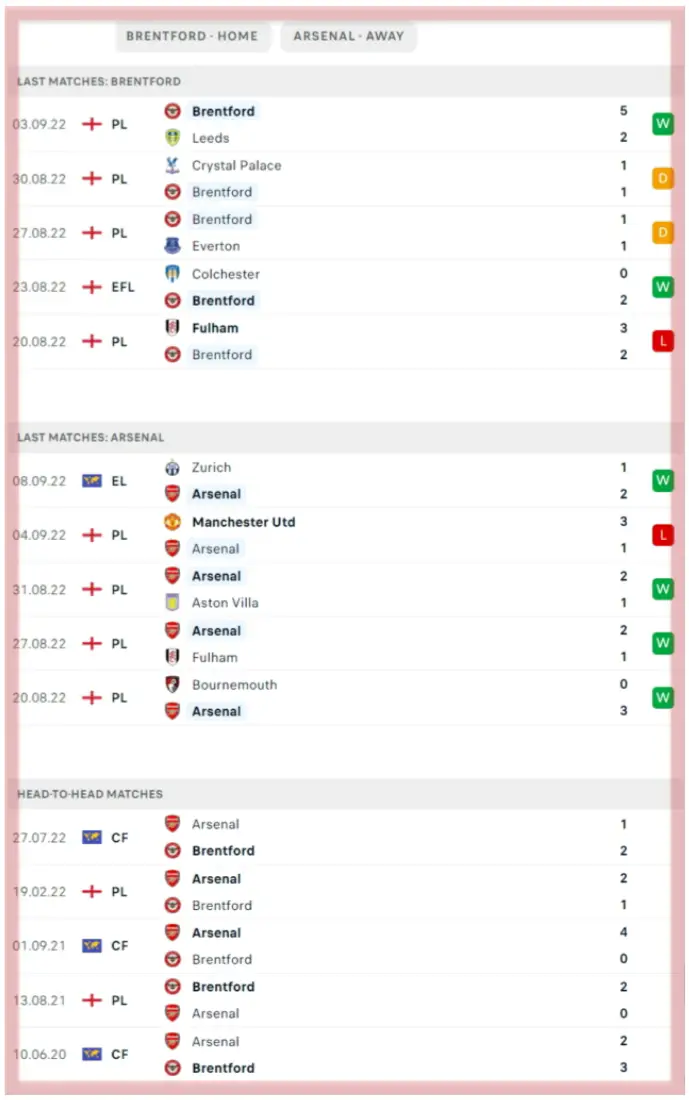Click the red L badge for Manchester Utd match
Image resolution: width=689 pixels, height=1100 pixels.
[x=662, y=536]
